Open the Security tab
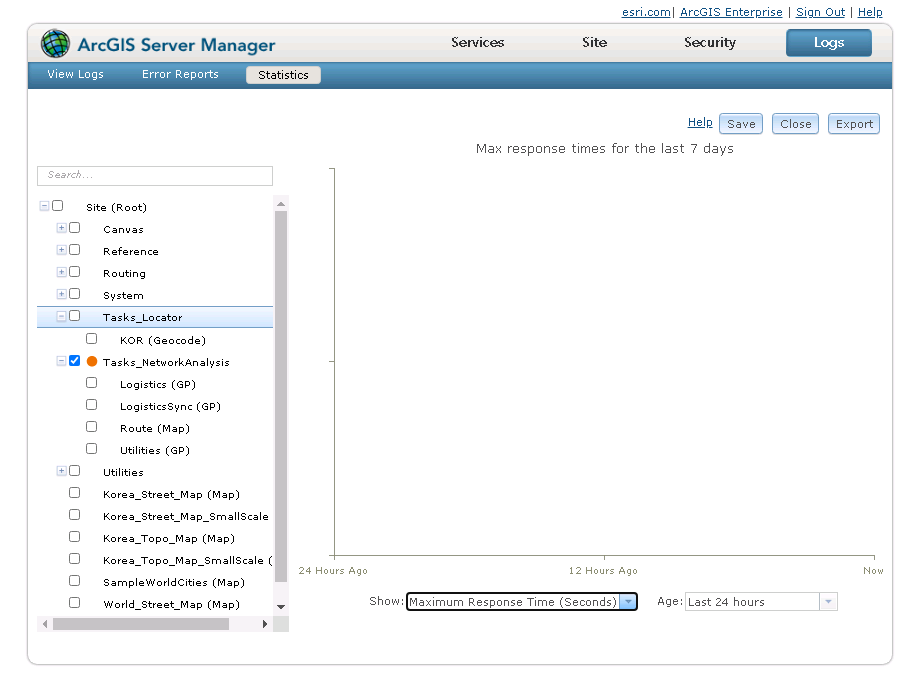This screenshot has width=919, height=675. (x=710, y=42)
